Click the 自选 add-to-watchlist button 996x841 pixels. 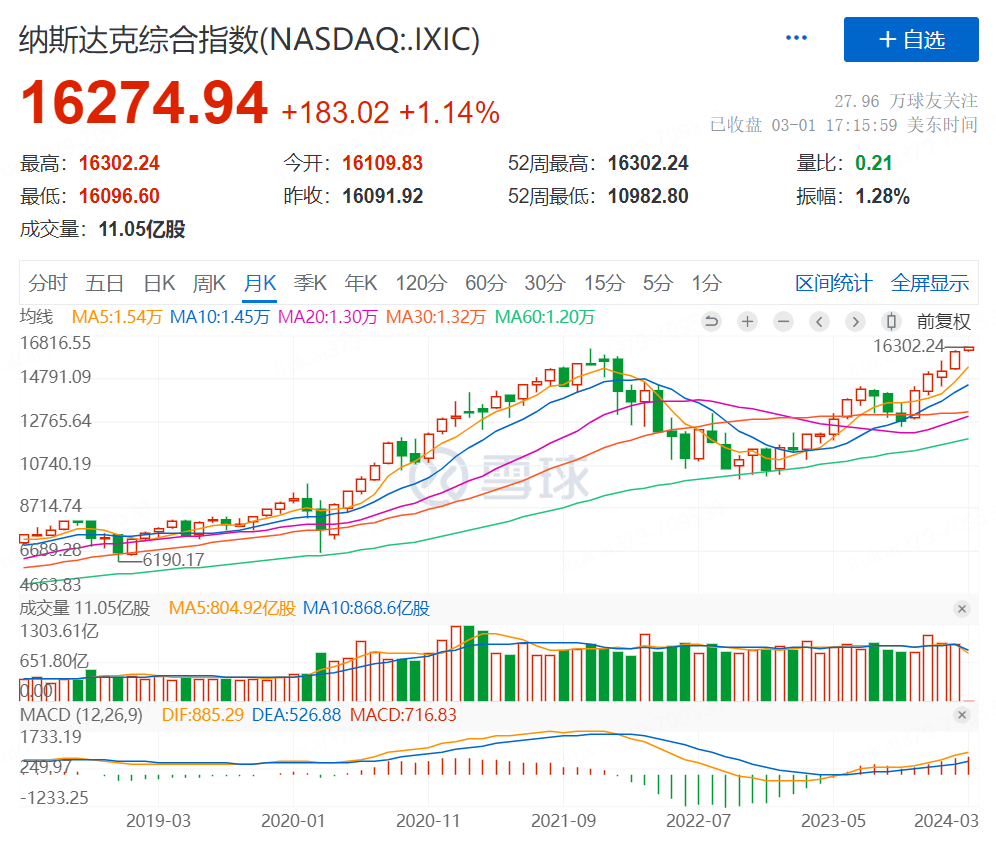pos(911,40)
